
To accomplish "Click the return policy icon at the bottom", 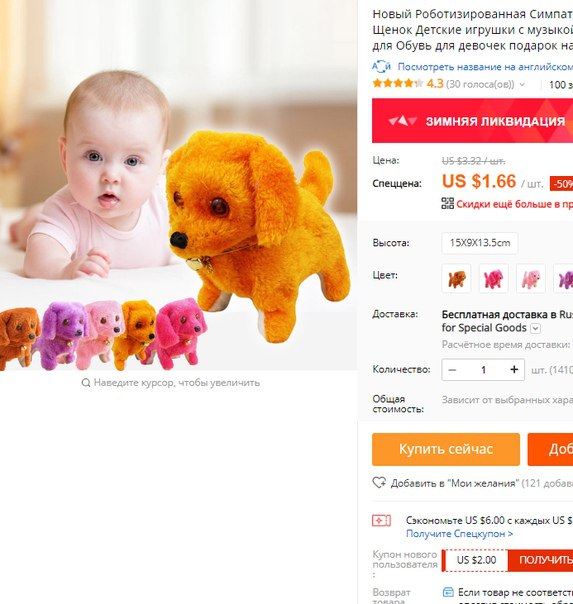I will [448, 592].
